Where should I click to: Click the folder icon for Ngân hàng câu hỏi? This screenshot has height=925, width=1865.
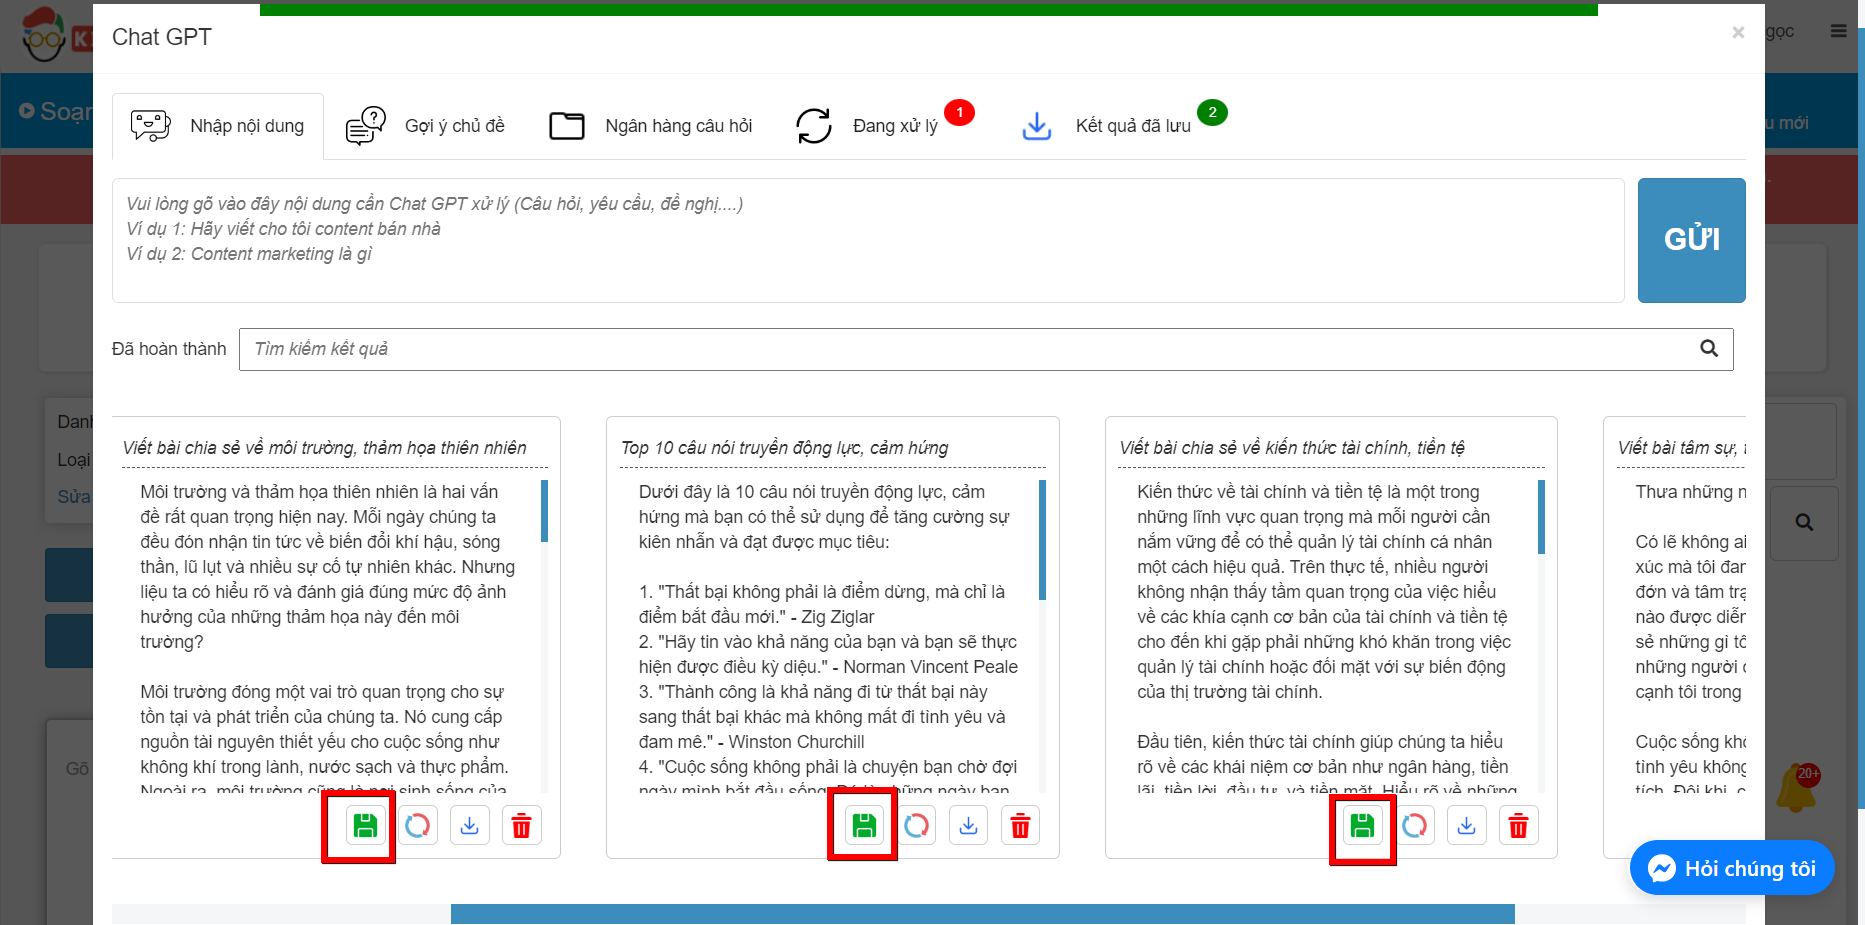[567, 126]
